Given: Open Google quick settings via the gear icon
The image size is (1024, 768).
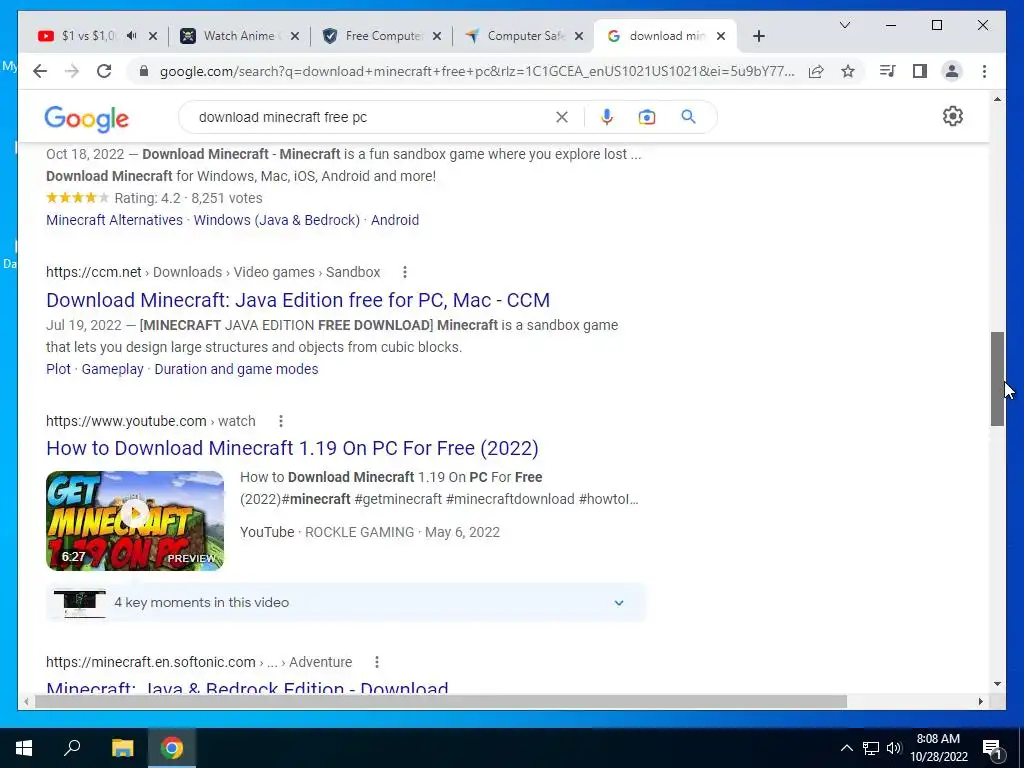Looking at the screenshot, I should coord(953,116).
